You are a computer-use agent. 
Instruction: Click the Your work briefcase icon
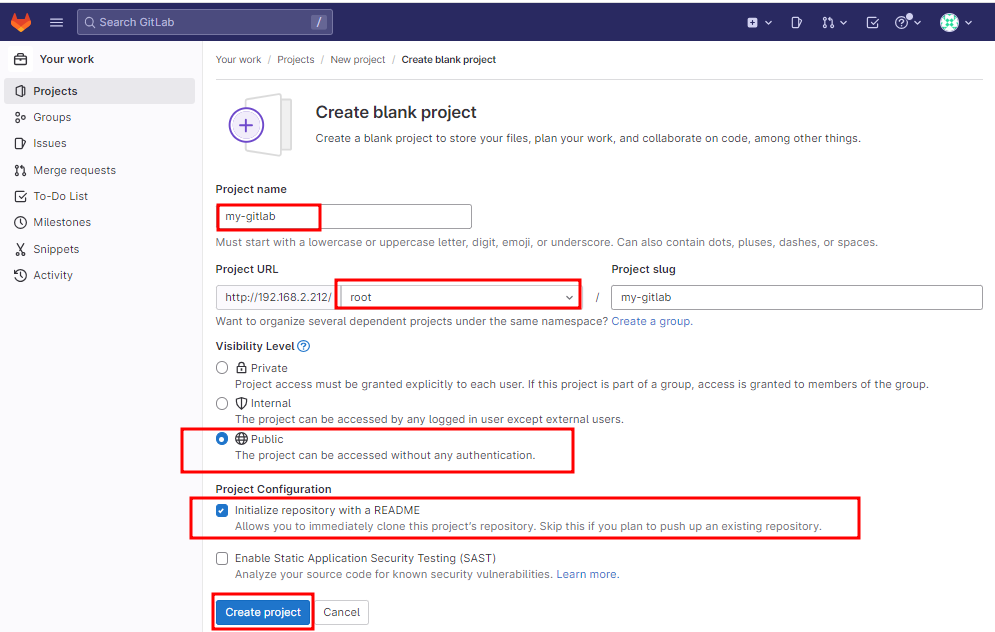(20, 59)
